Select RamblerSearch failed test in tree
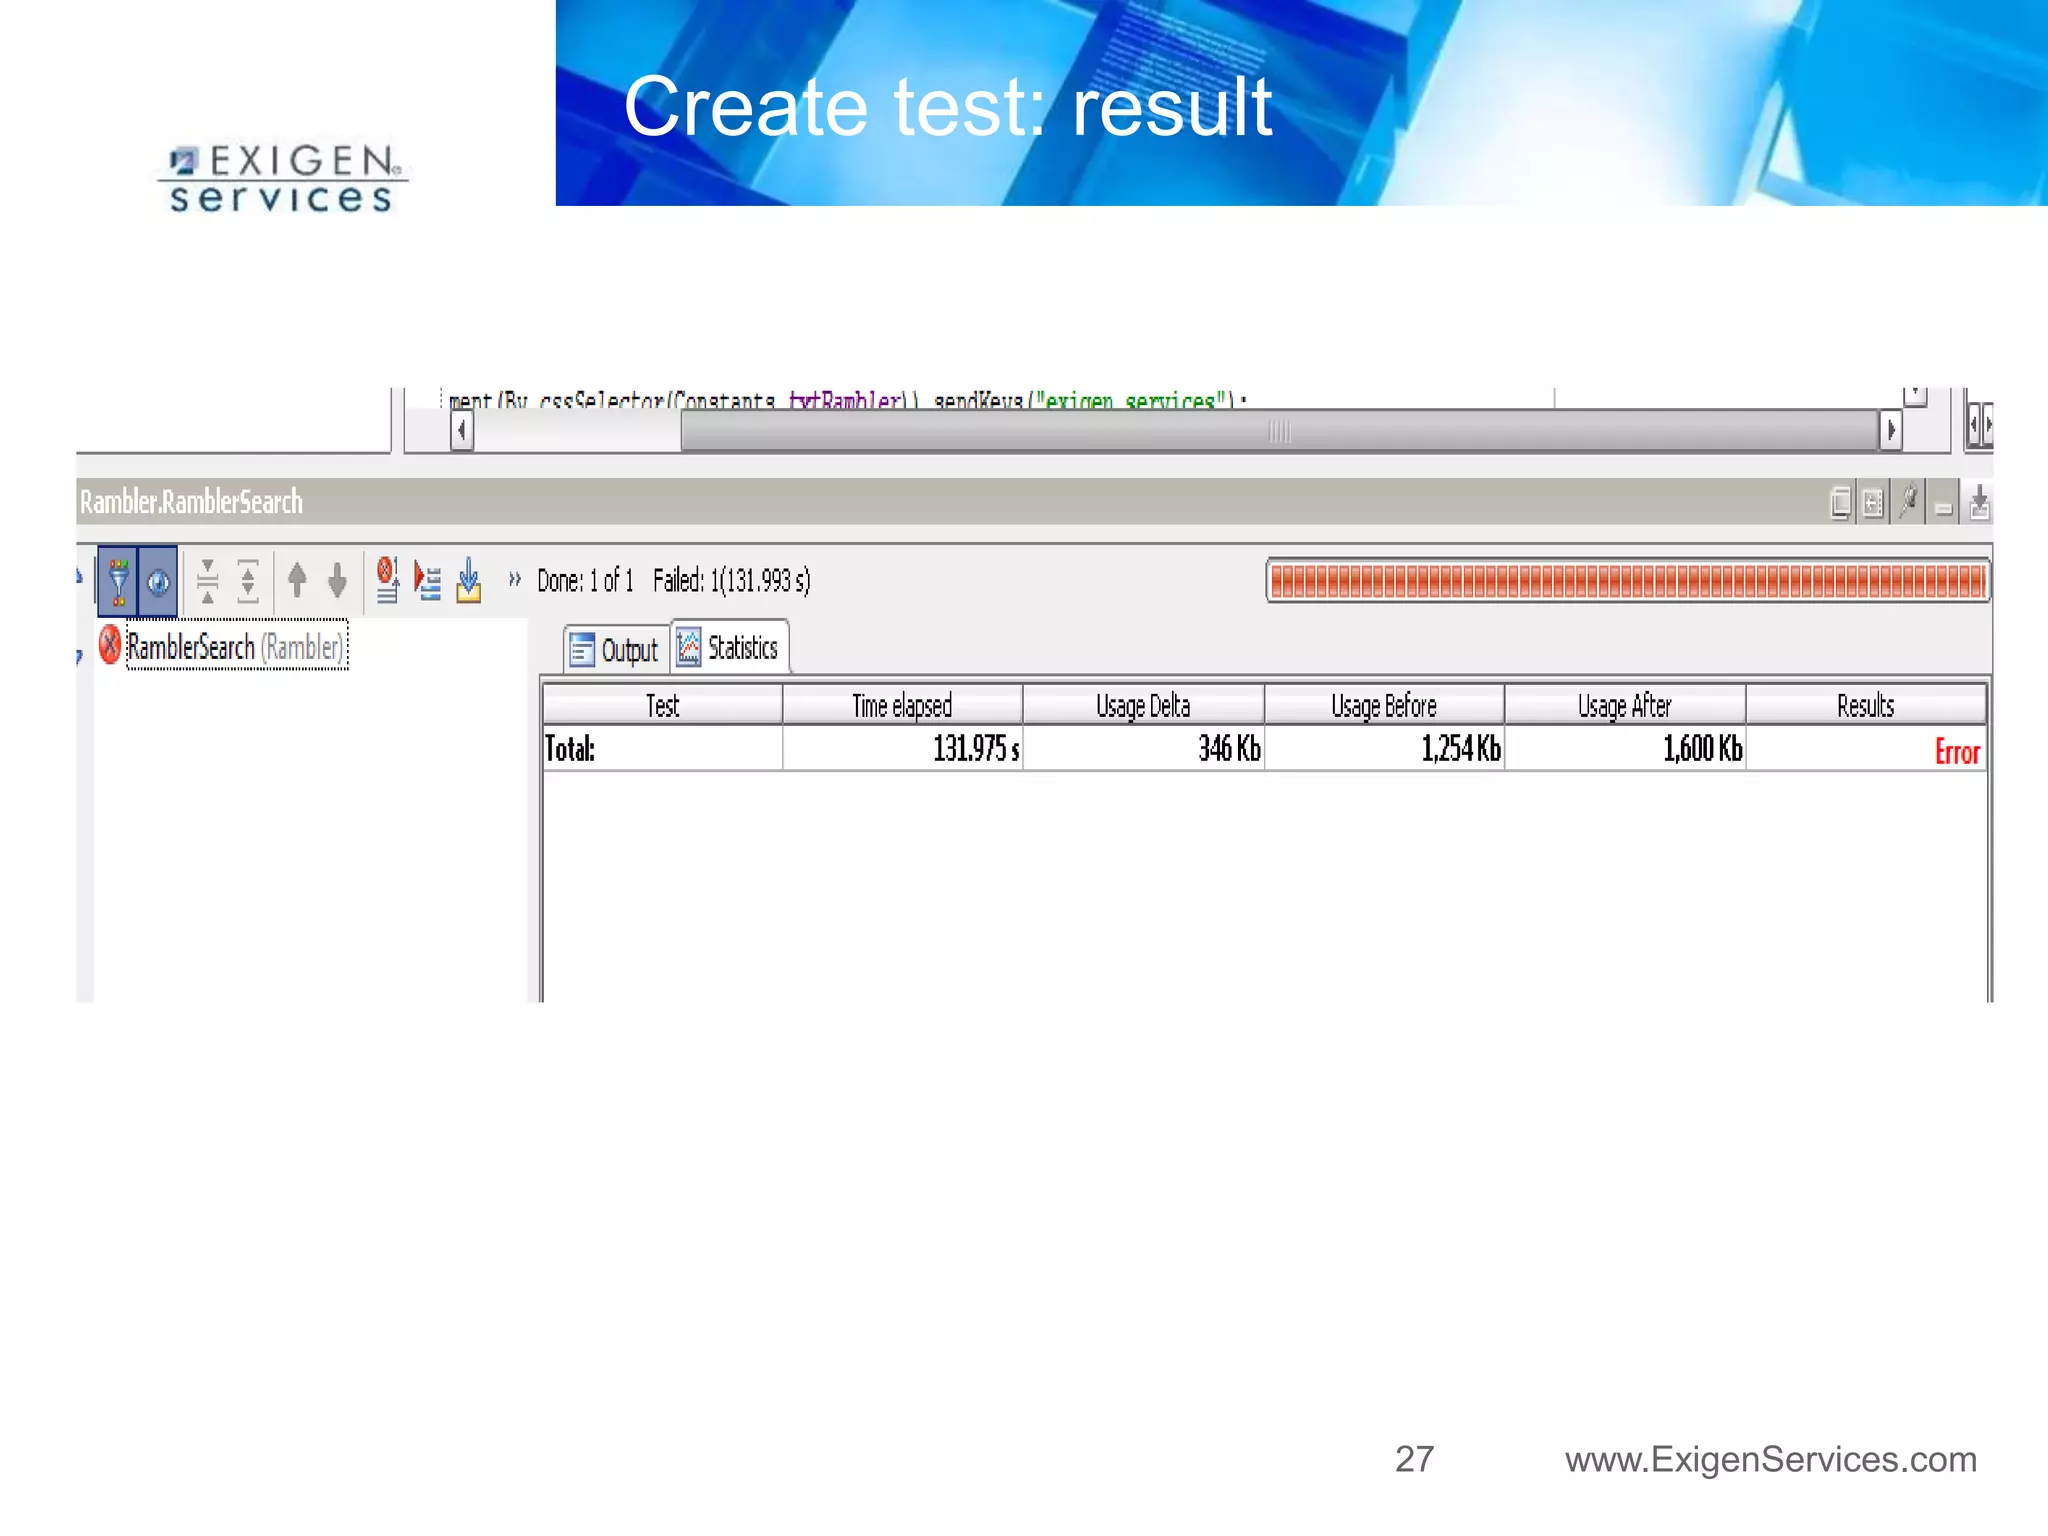 point(190,647)
